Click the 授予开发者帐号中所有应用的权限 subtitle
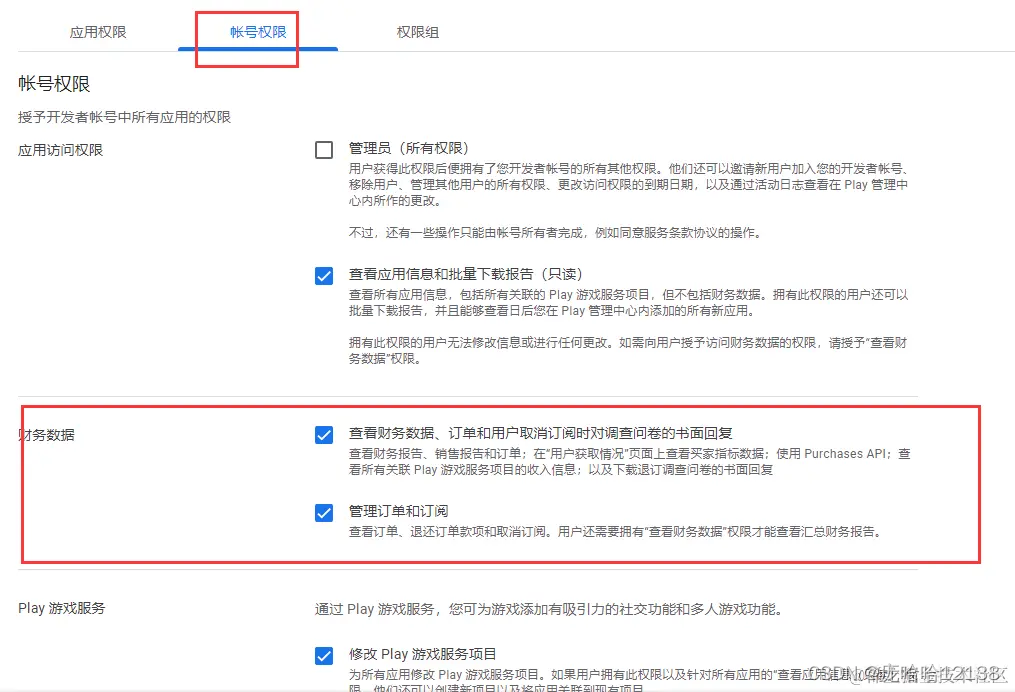The image size is (1015, 692). pyautogui.click(x=125, y=116)
